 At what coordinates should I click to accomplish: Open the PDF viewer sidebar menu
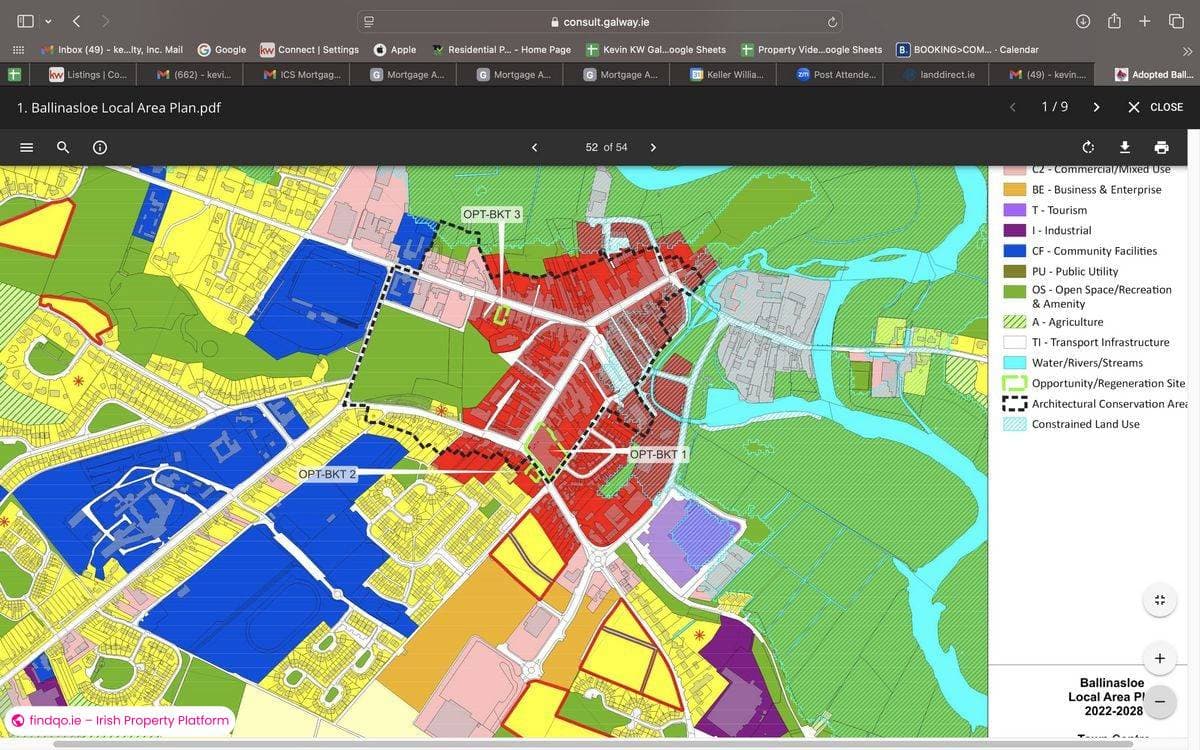pyautogui.click(x=27, y=147)
